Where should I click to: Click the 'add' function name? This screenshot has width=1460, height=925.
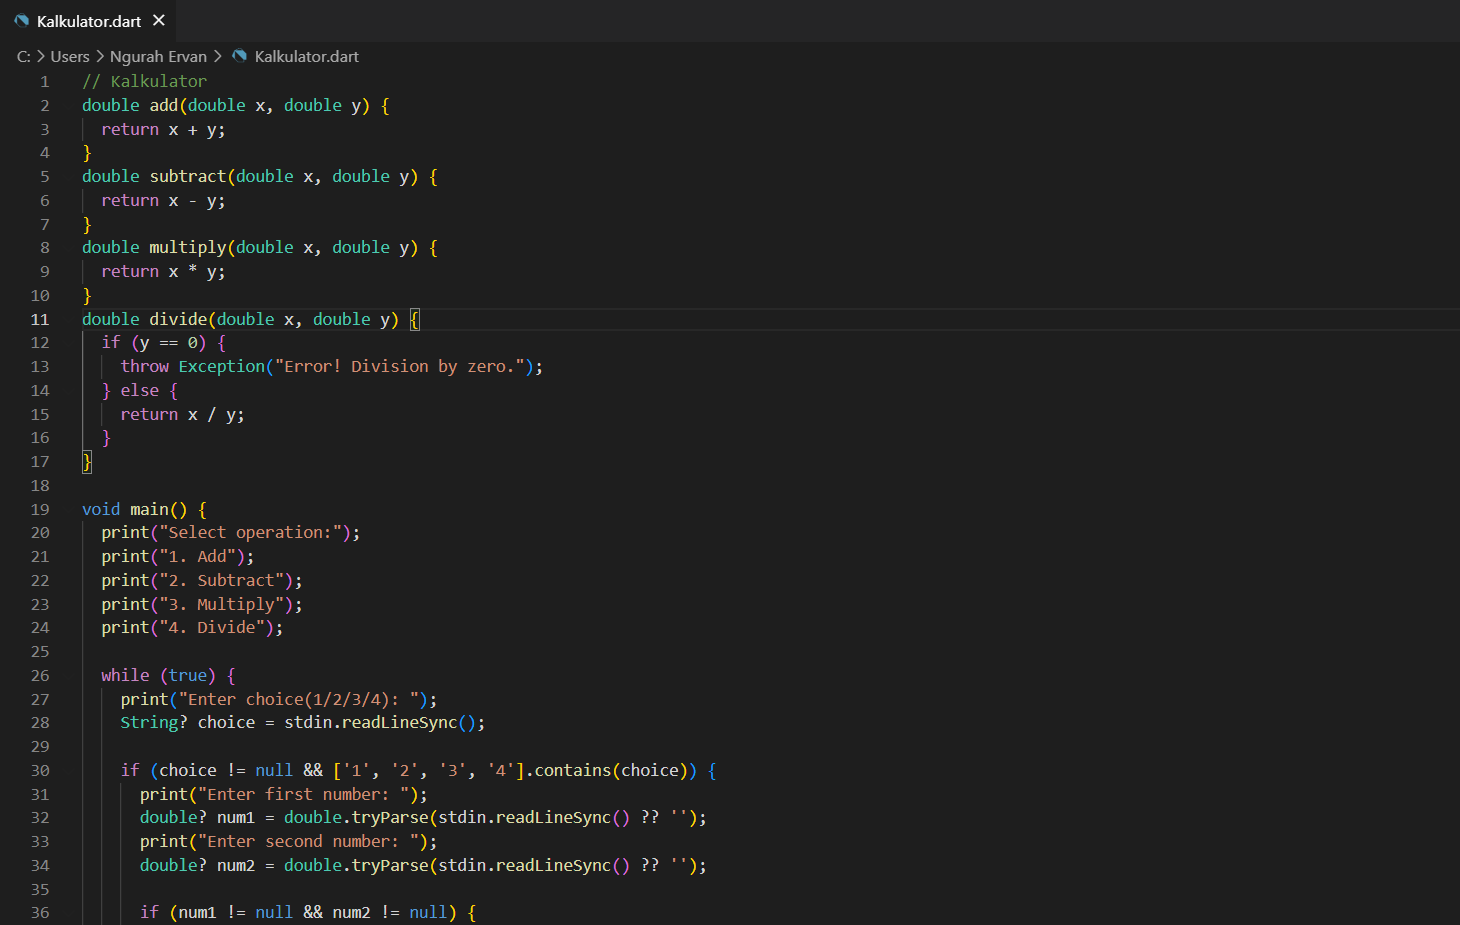(163, 105)
